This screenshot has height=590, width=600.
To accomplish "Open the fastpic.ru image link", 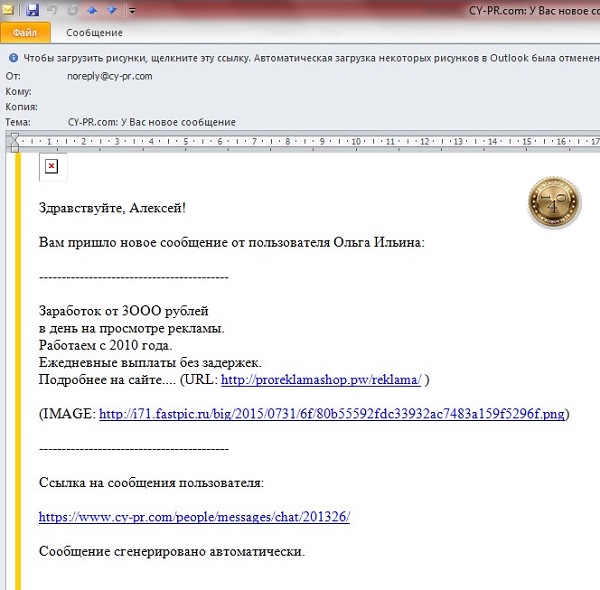I will pos(332,414).
